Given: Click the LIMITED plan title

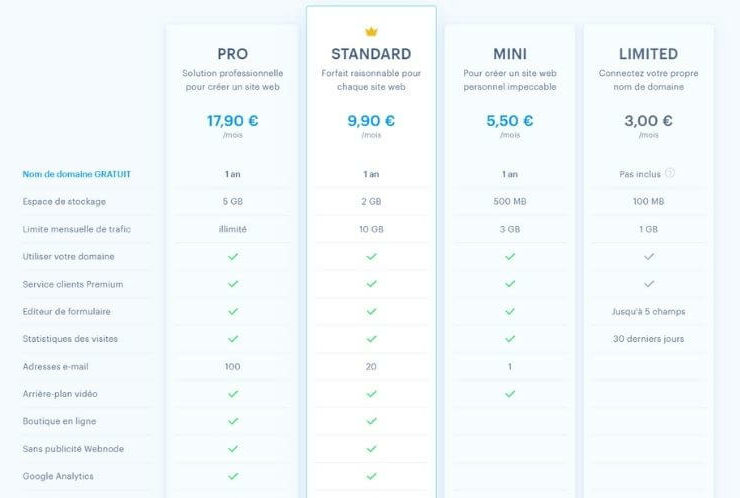Looking at the screenshot, I should click(x=648, y=54).
